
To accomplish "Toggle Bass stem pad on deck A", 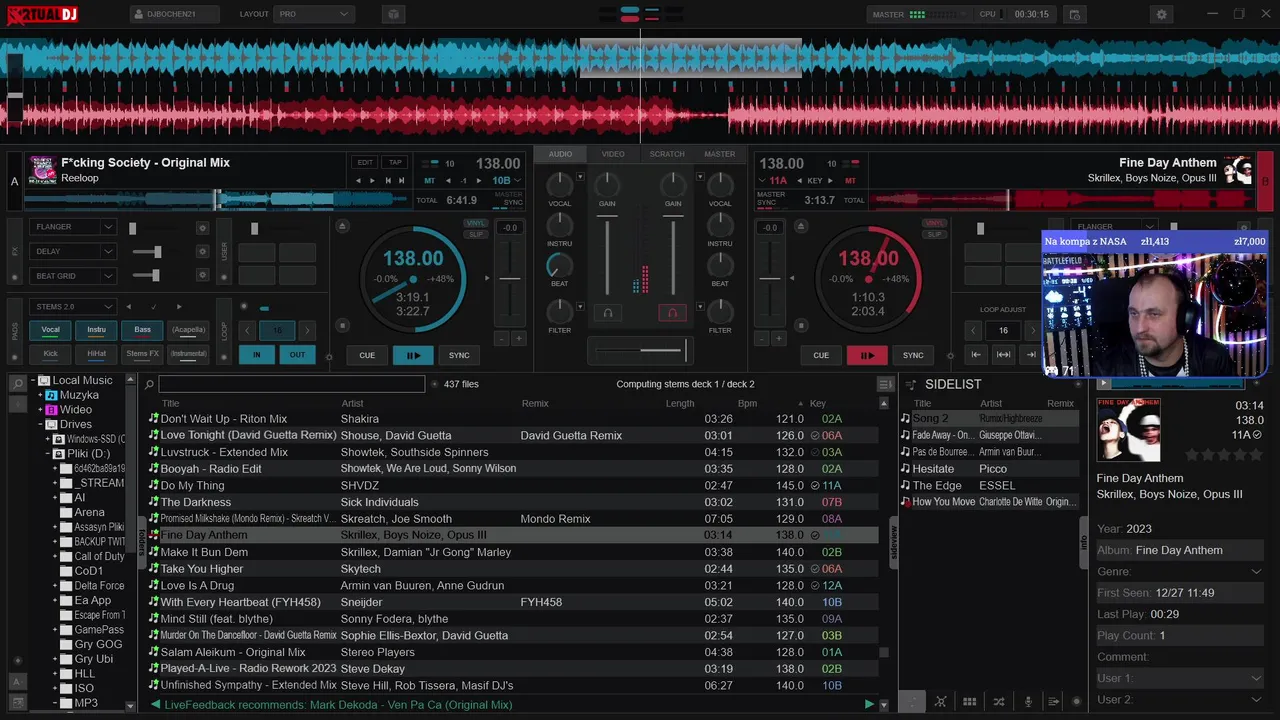I will coord(142,330).
